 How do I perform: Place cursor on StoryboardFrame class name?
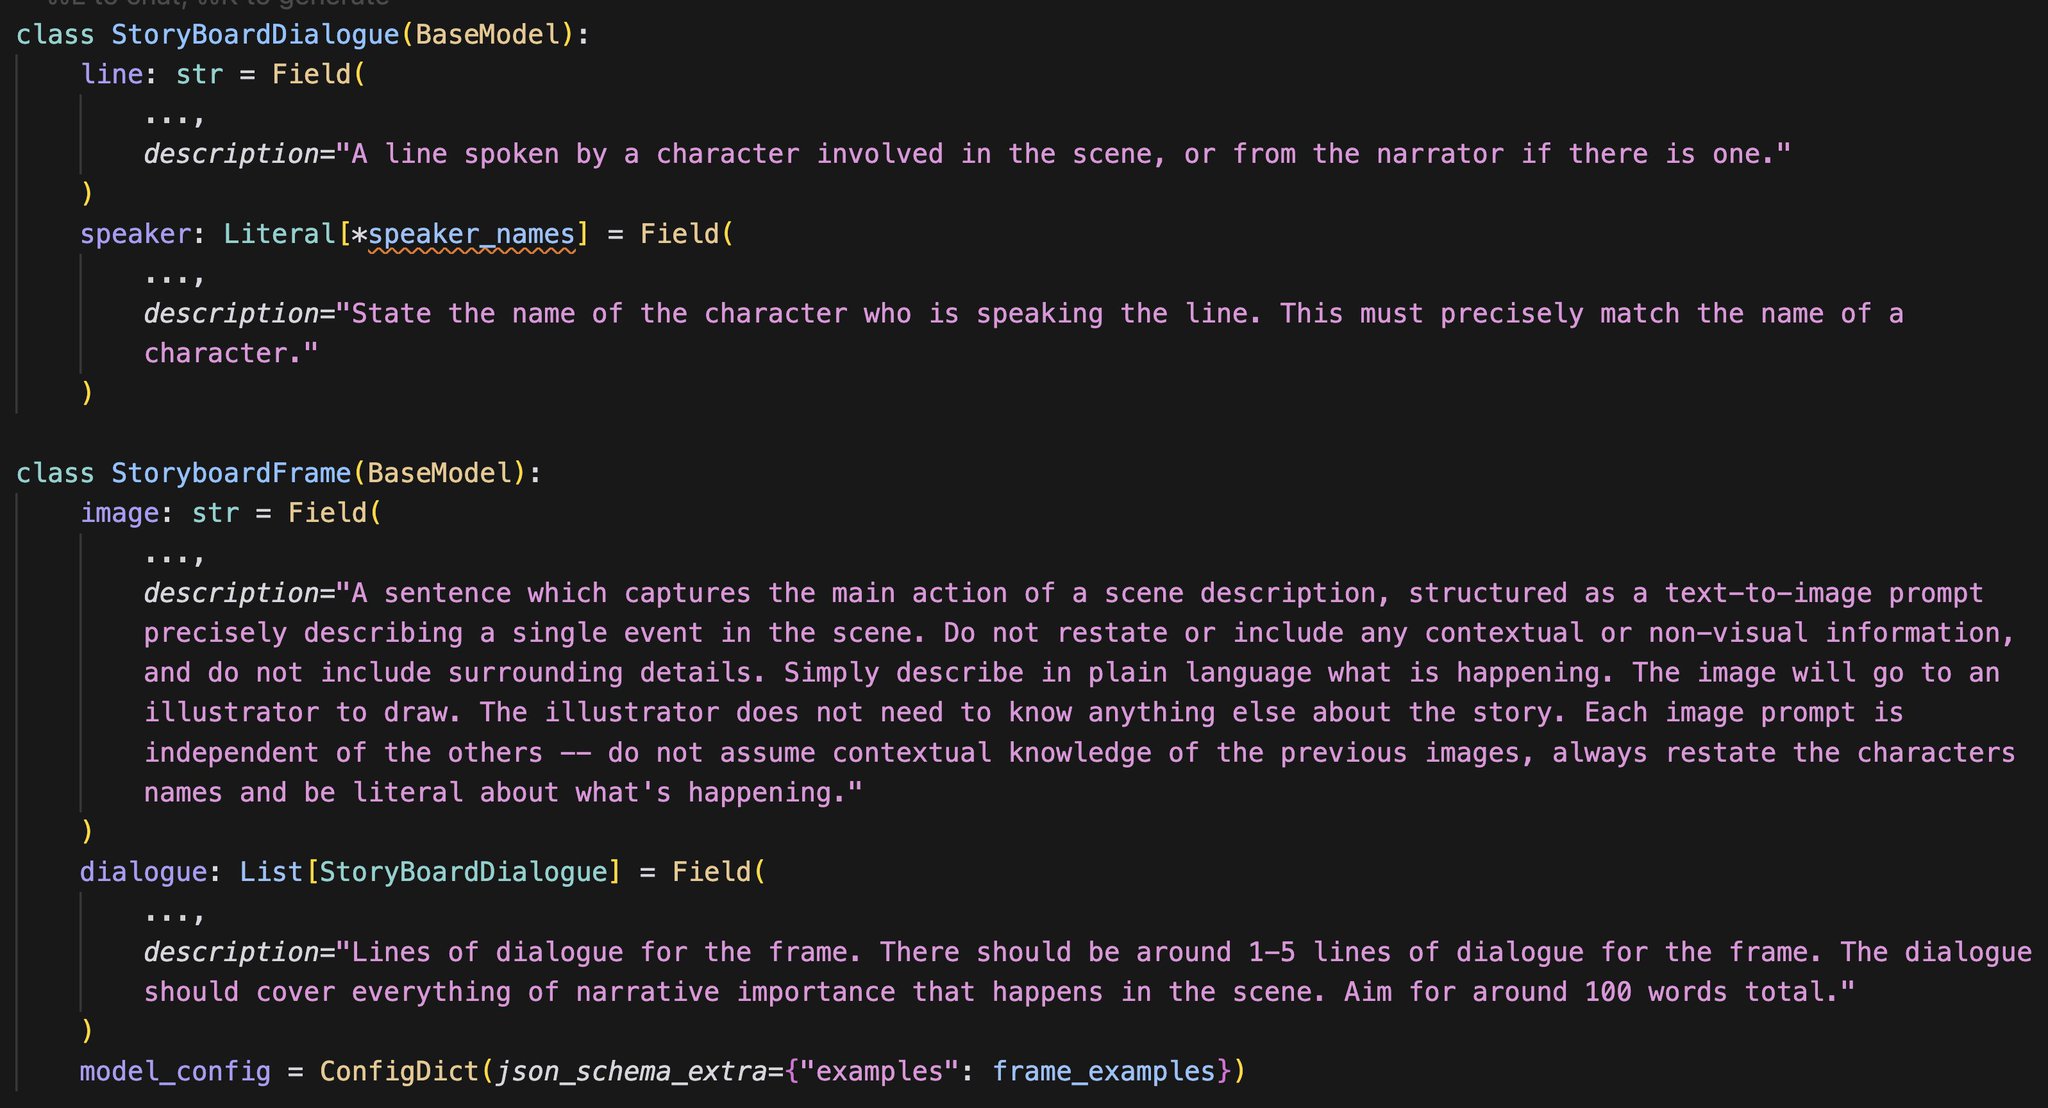[231, 473]
